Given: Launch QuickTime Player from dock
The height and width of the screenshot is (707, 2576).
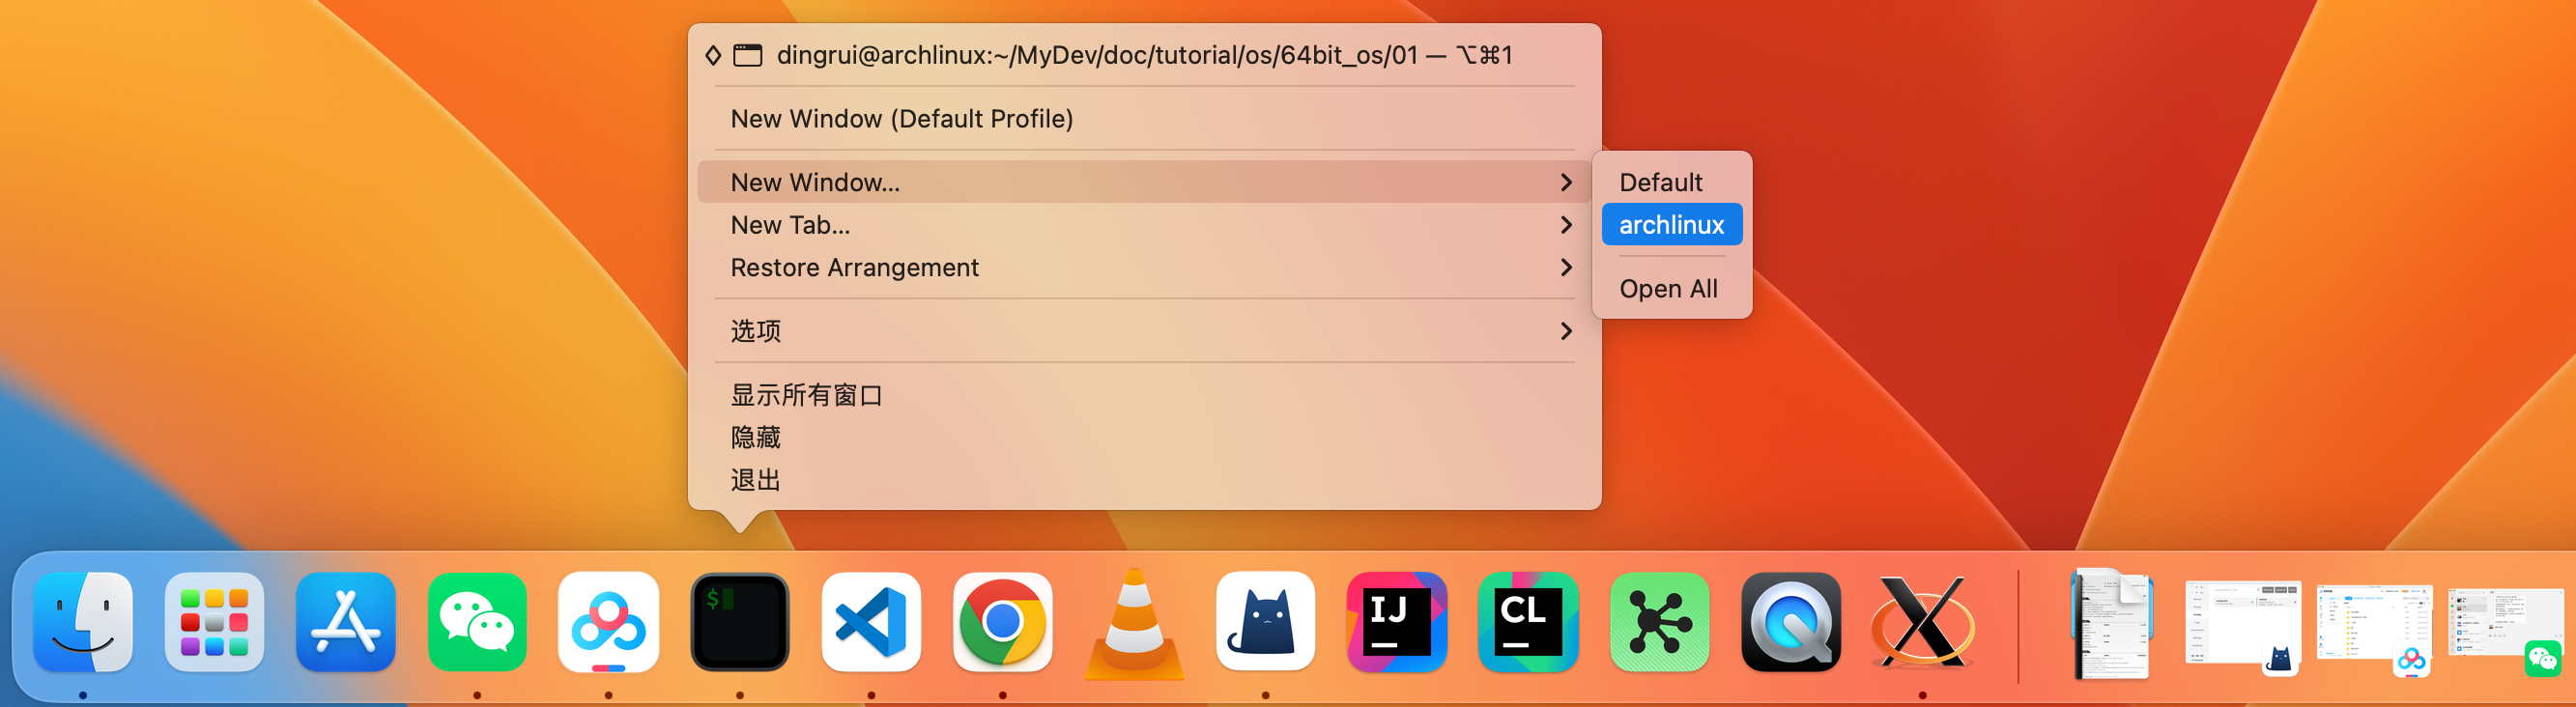Looking at the screenshot, I should pyautogui.click(x=1790, y=622).
